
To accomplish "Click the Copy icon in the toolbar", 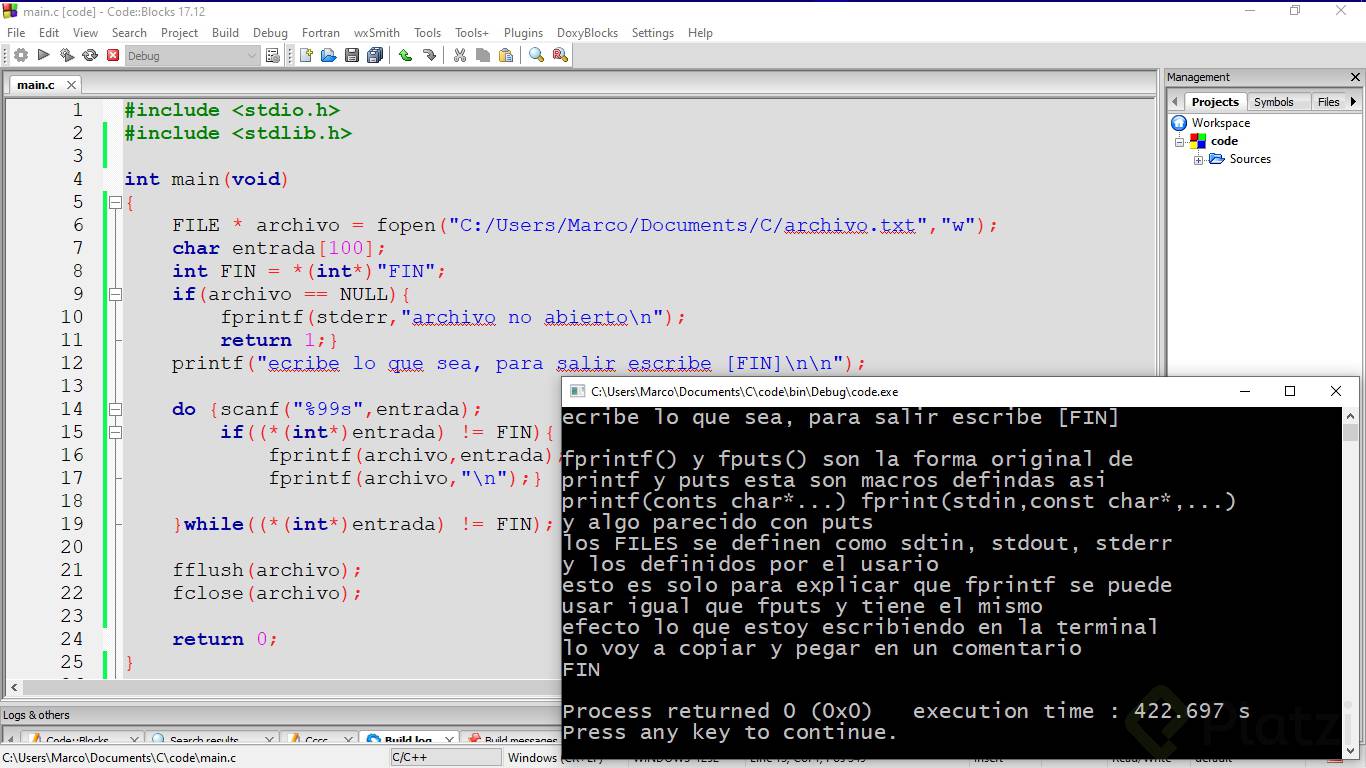I will coord(483,56).
